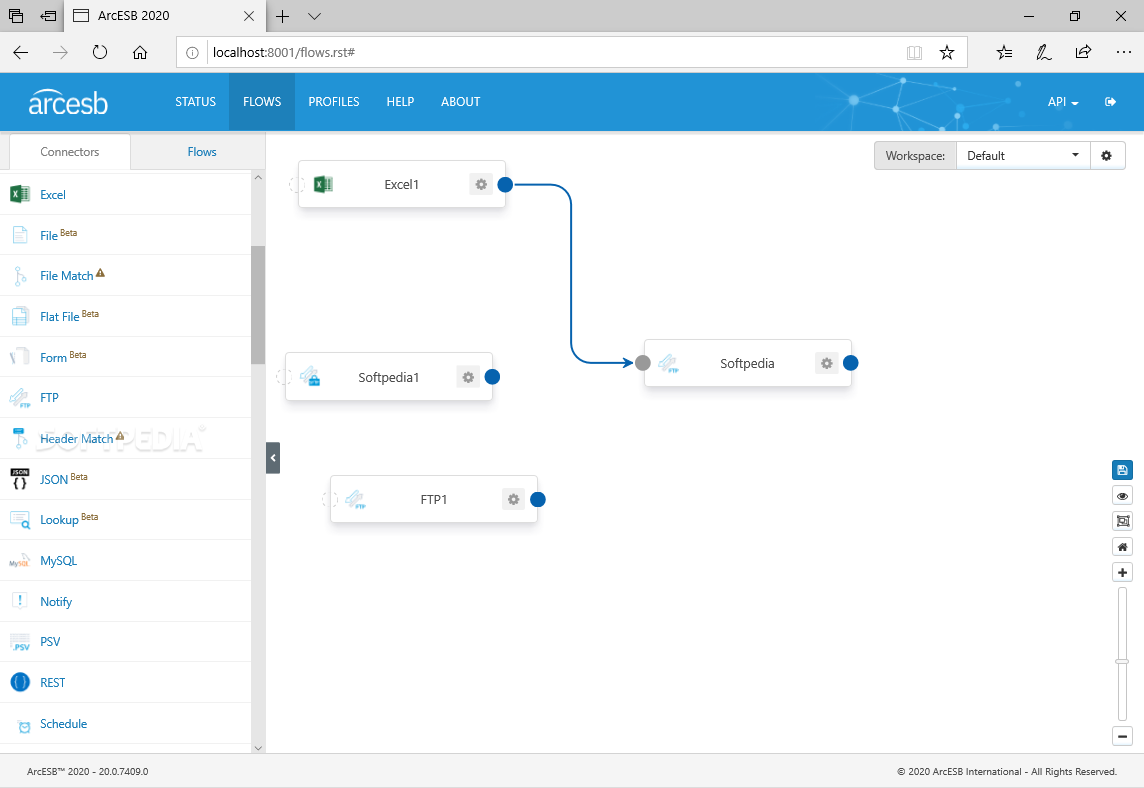Open the HELP menu item
This screenshot has width=1144, height=788.
click(400, 102)
